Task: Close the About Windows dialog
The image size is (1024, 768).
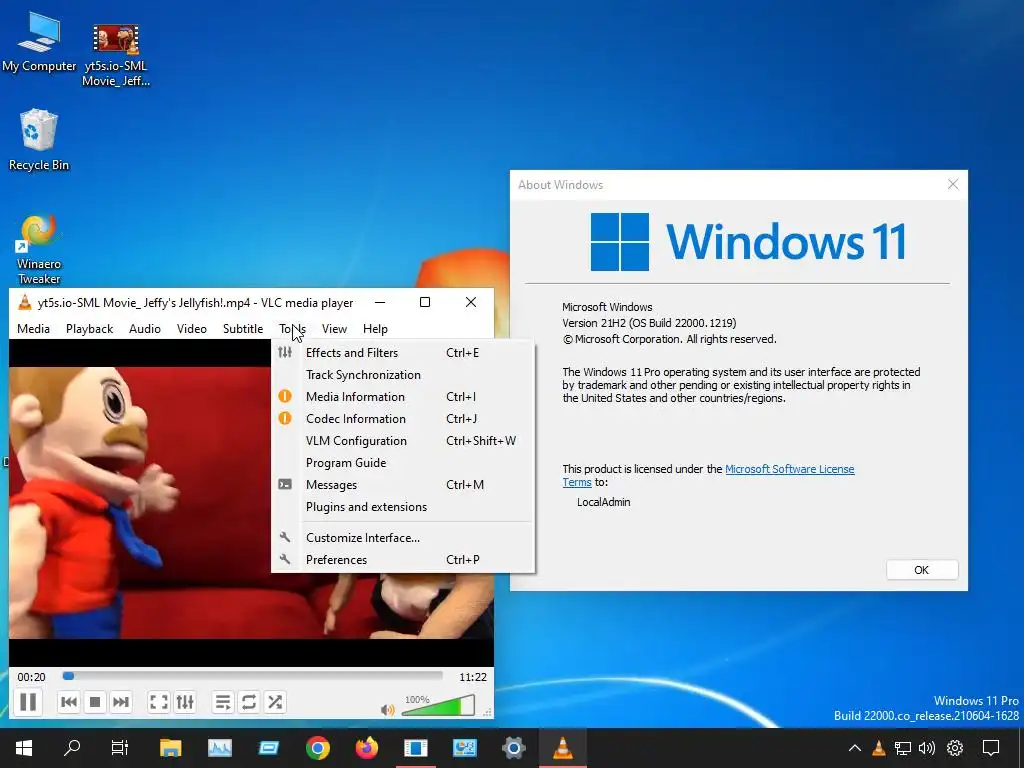Action: click(953, 184)
